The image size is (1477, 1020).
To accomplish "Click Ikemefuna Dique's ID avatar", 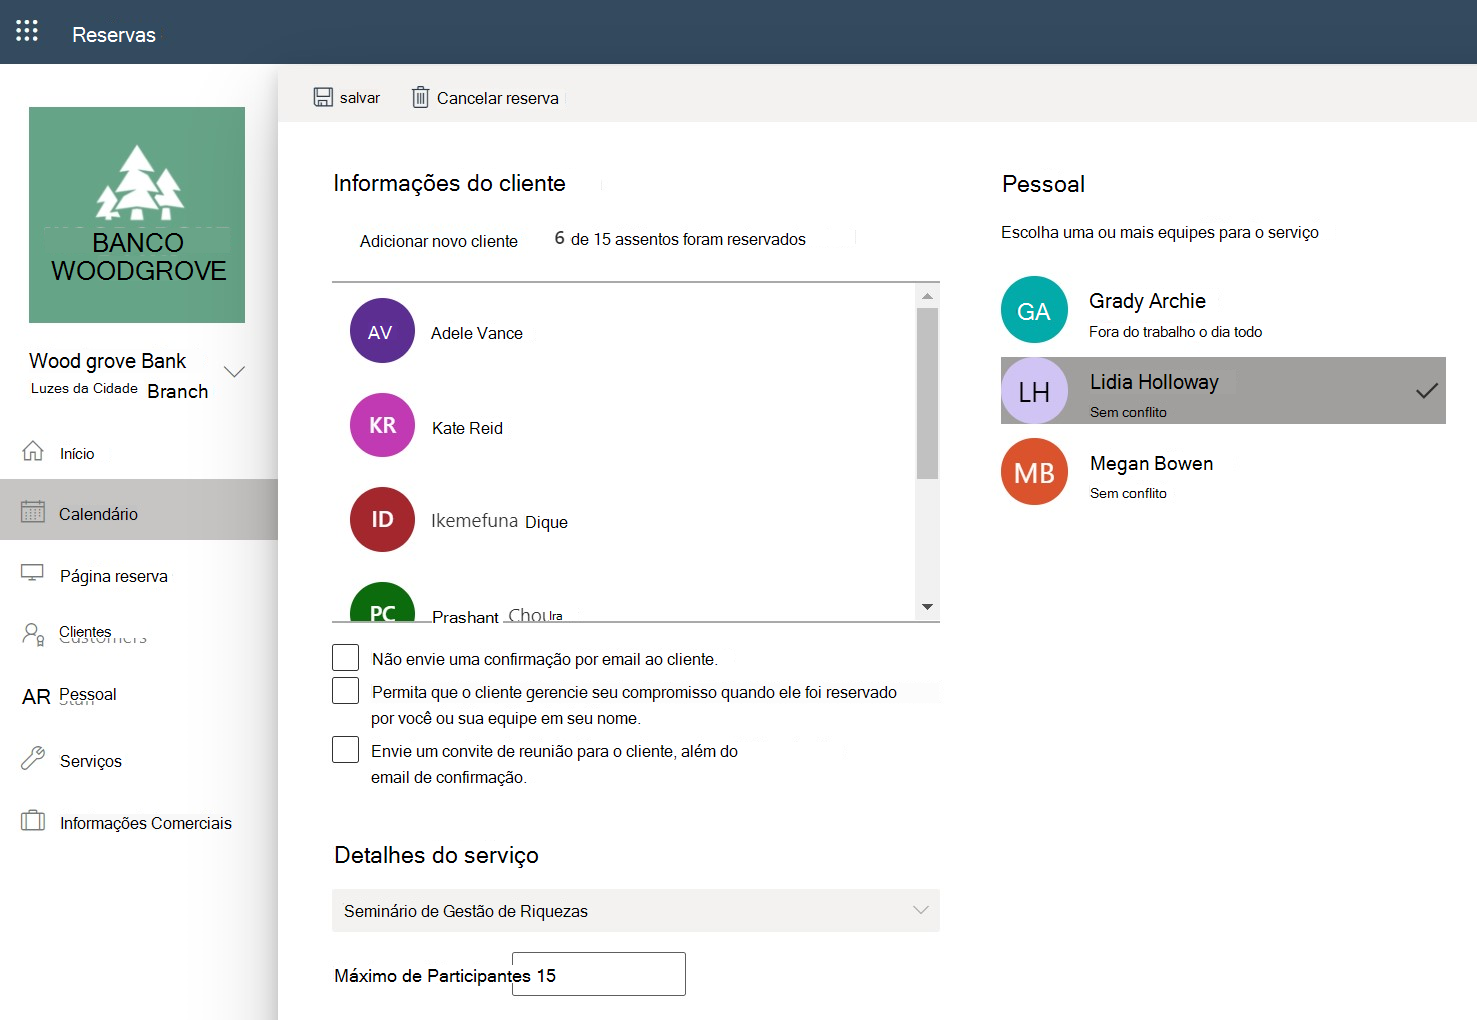I will [x=382, y=520].
